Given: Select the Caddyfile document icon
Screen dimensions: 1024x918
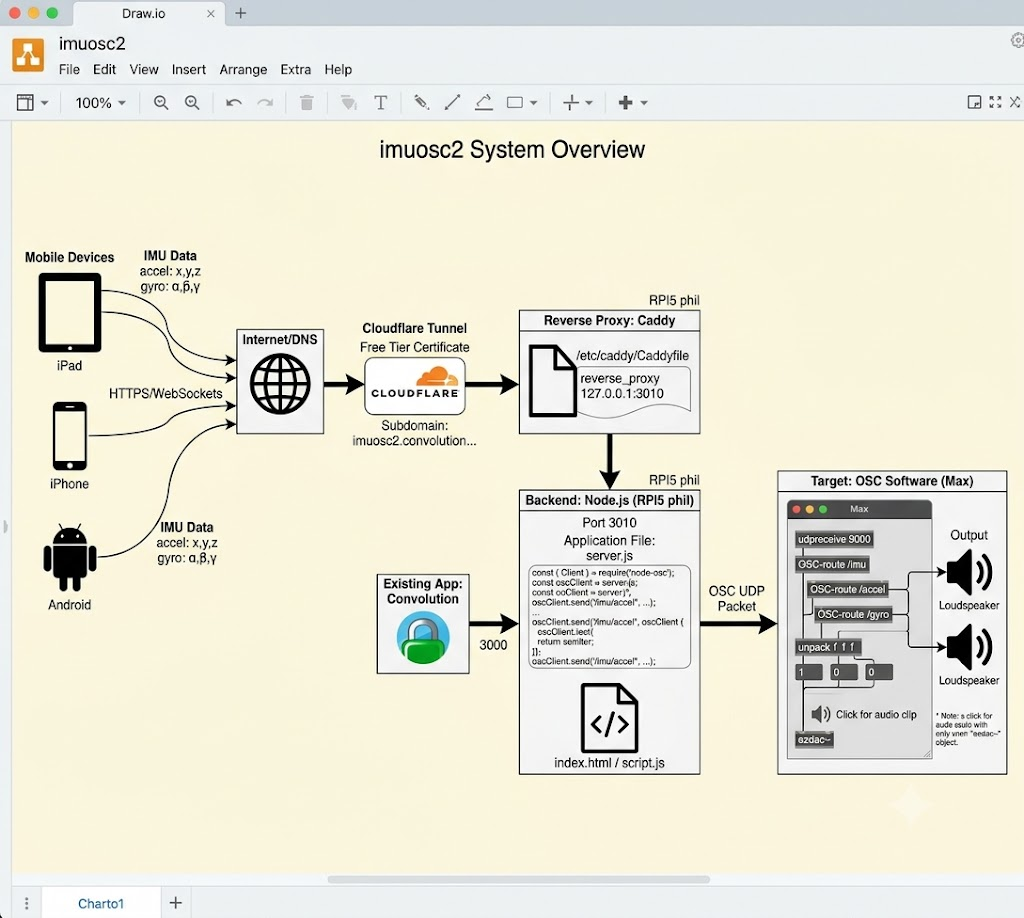Looking at the screenshot, I should pos(552,381).
